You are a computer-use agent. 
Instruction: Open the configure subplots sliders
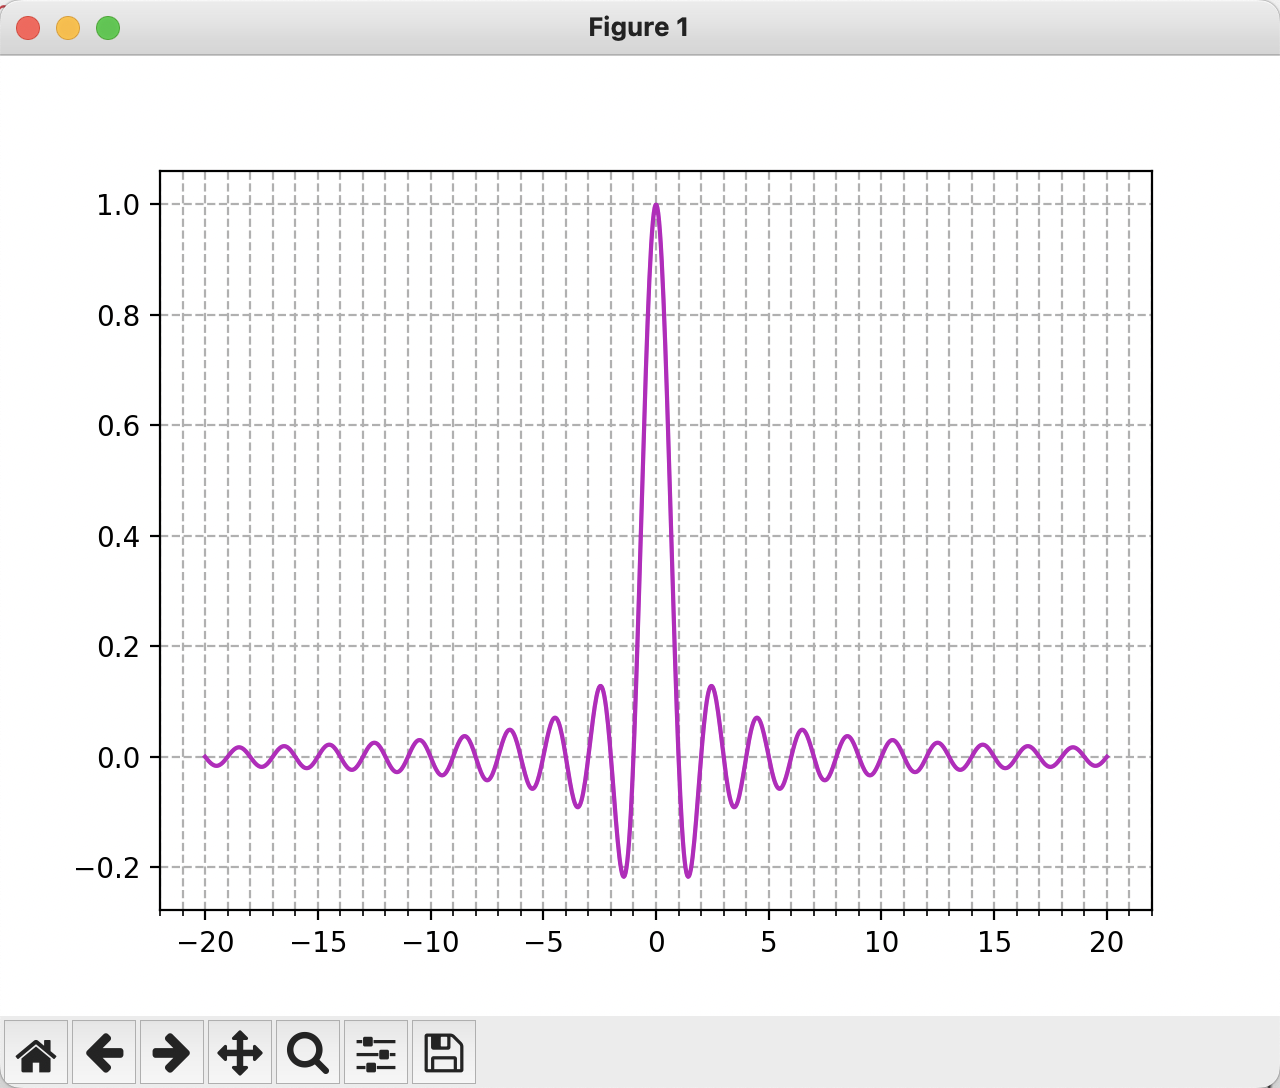tap(376, 1052)
